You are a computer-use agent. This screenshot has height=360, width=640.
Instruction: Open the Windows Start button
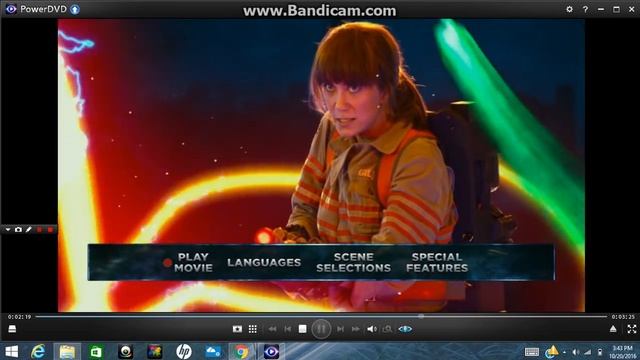[x=11, y=351]
